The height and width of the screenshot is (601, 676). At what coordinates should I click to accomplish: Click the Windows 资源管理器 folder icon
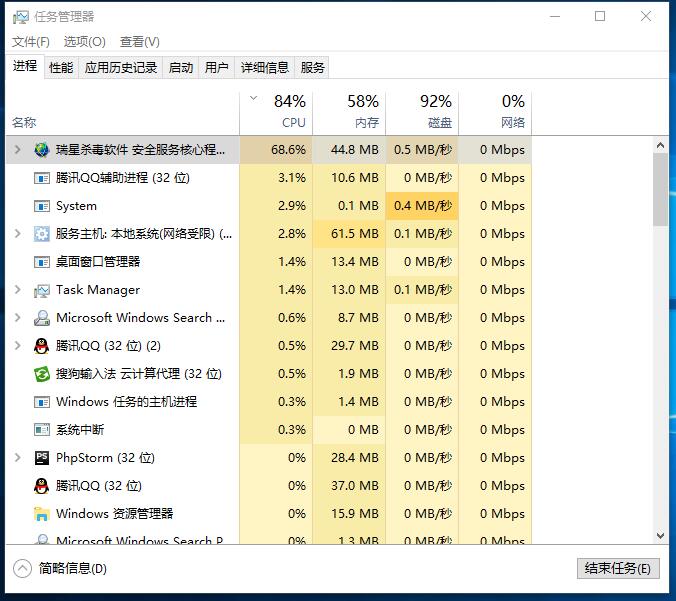(x=42, y=513)
